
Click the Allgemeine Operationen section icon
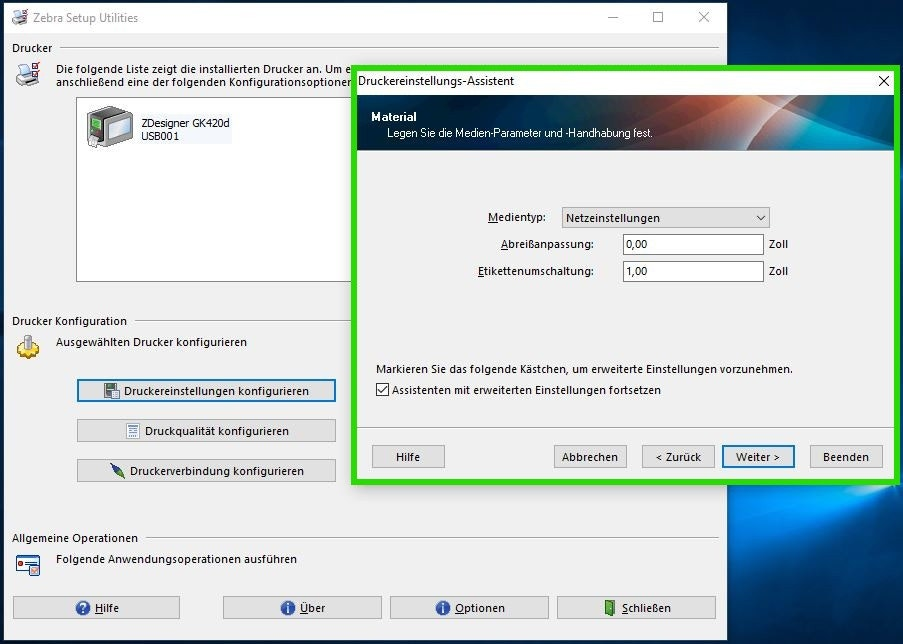(28, 565)
